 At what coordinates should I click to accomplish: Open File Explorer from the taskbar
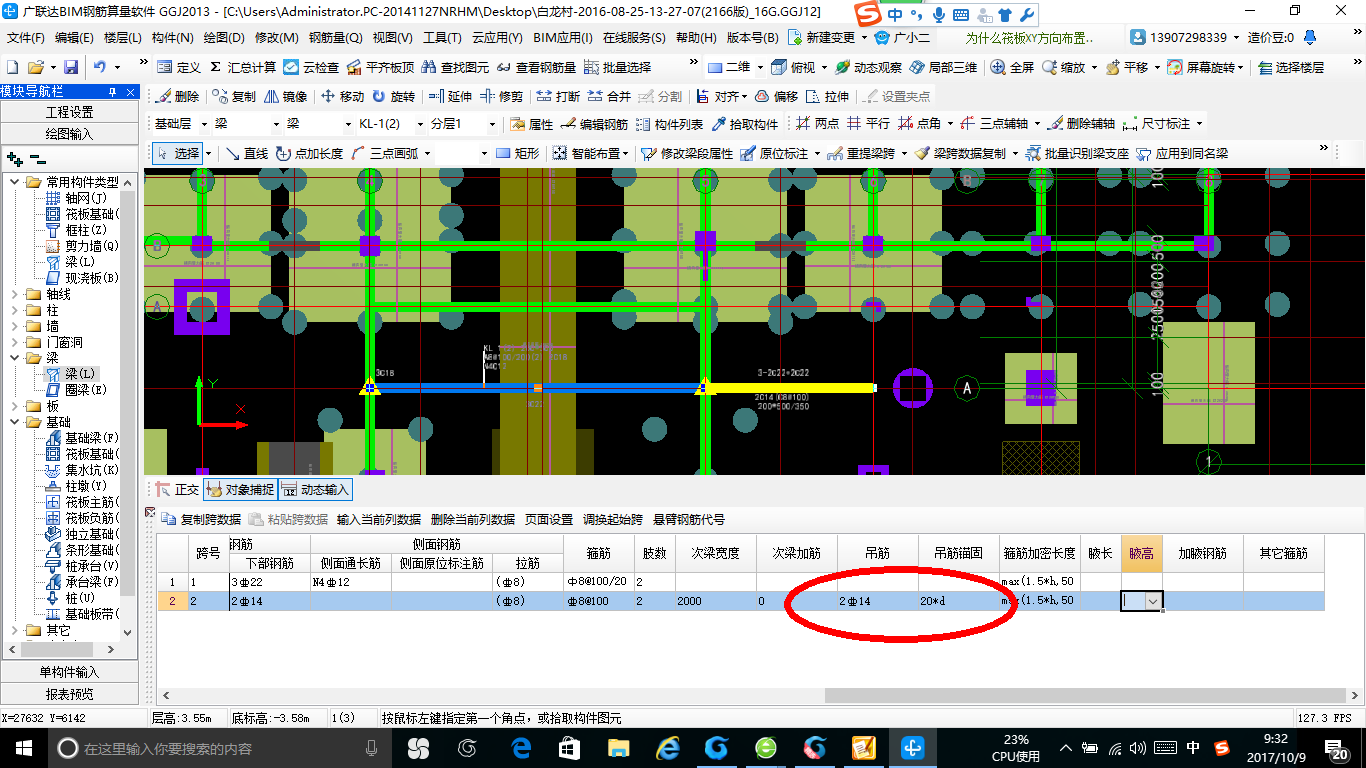pyautogui.click(x=619, y=748)
